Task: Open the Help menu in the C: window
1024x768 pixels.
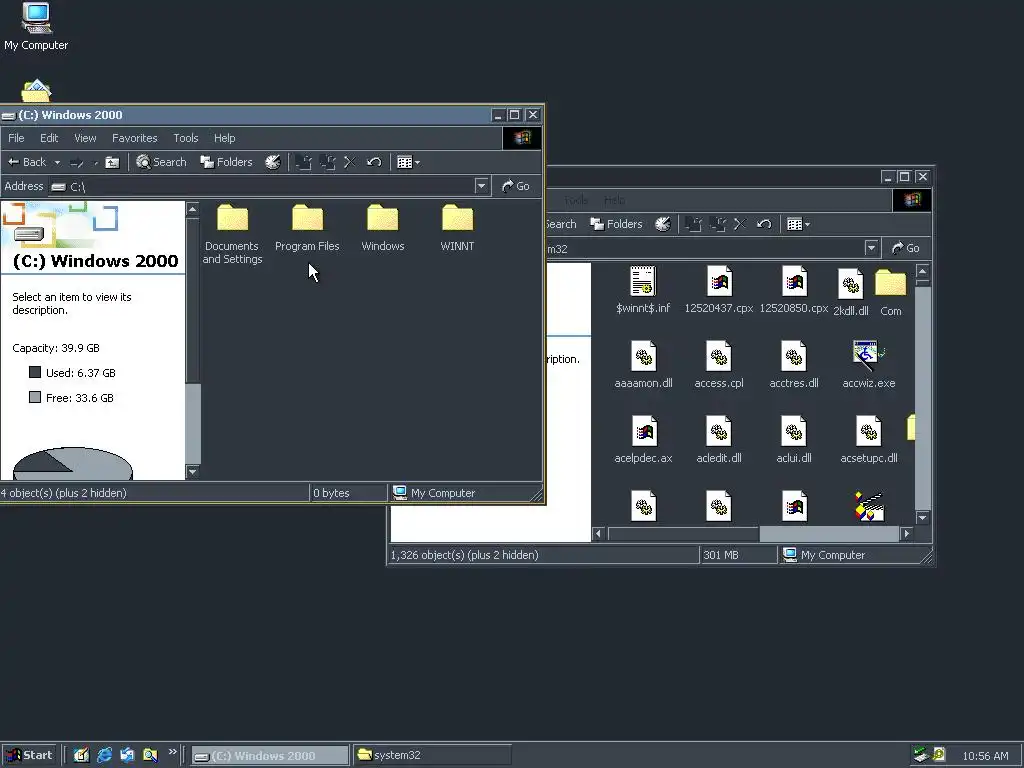Action: [x=225, y=138]
